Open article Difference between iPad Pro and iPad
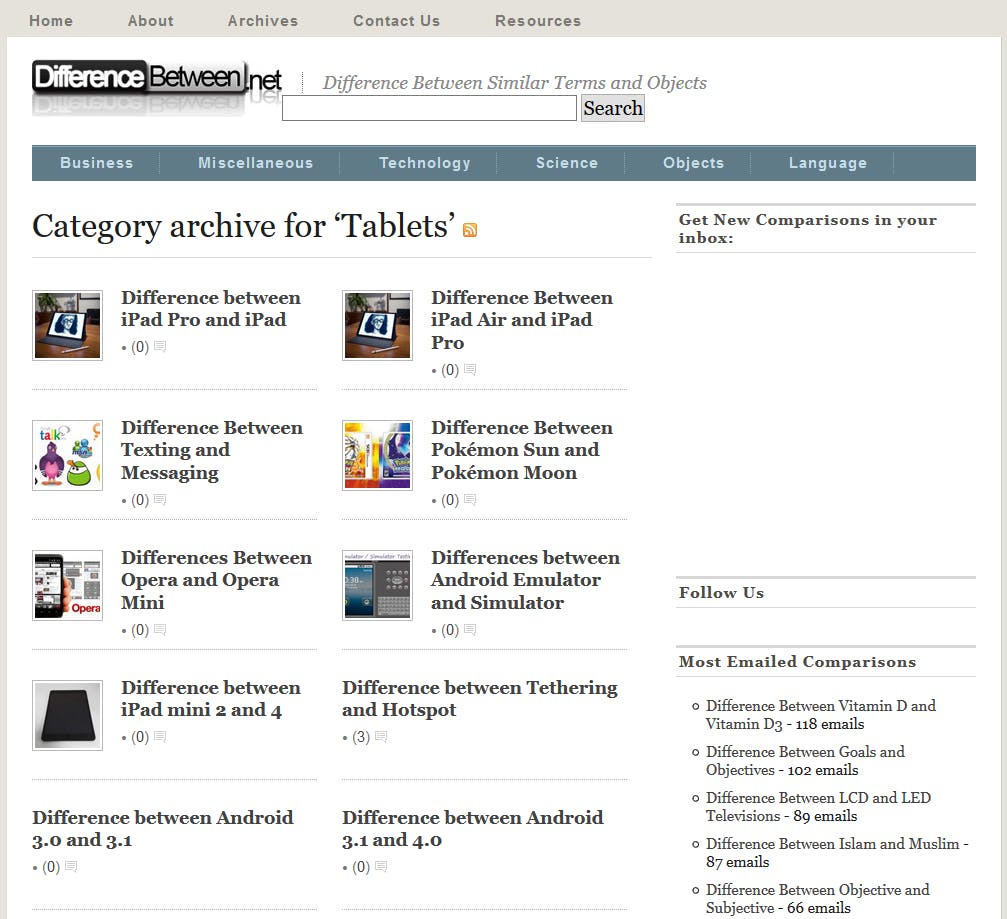 [x=211, y=309]
